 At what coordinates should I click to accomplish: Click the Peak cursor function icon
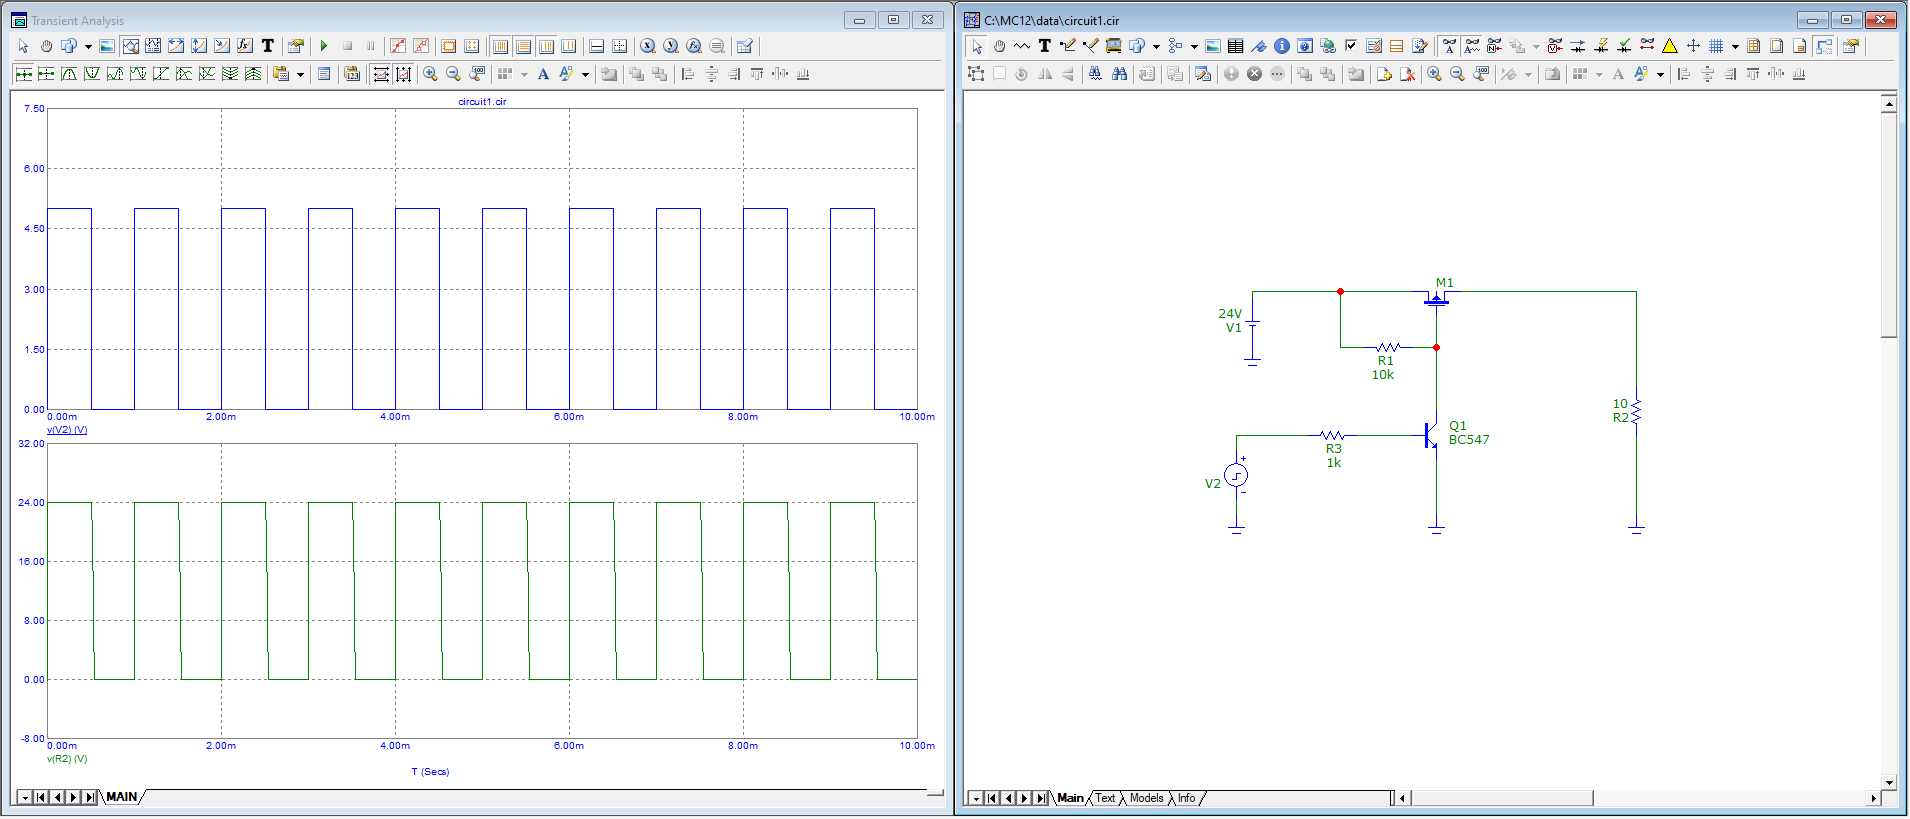tap(69, 74)
